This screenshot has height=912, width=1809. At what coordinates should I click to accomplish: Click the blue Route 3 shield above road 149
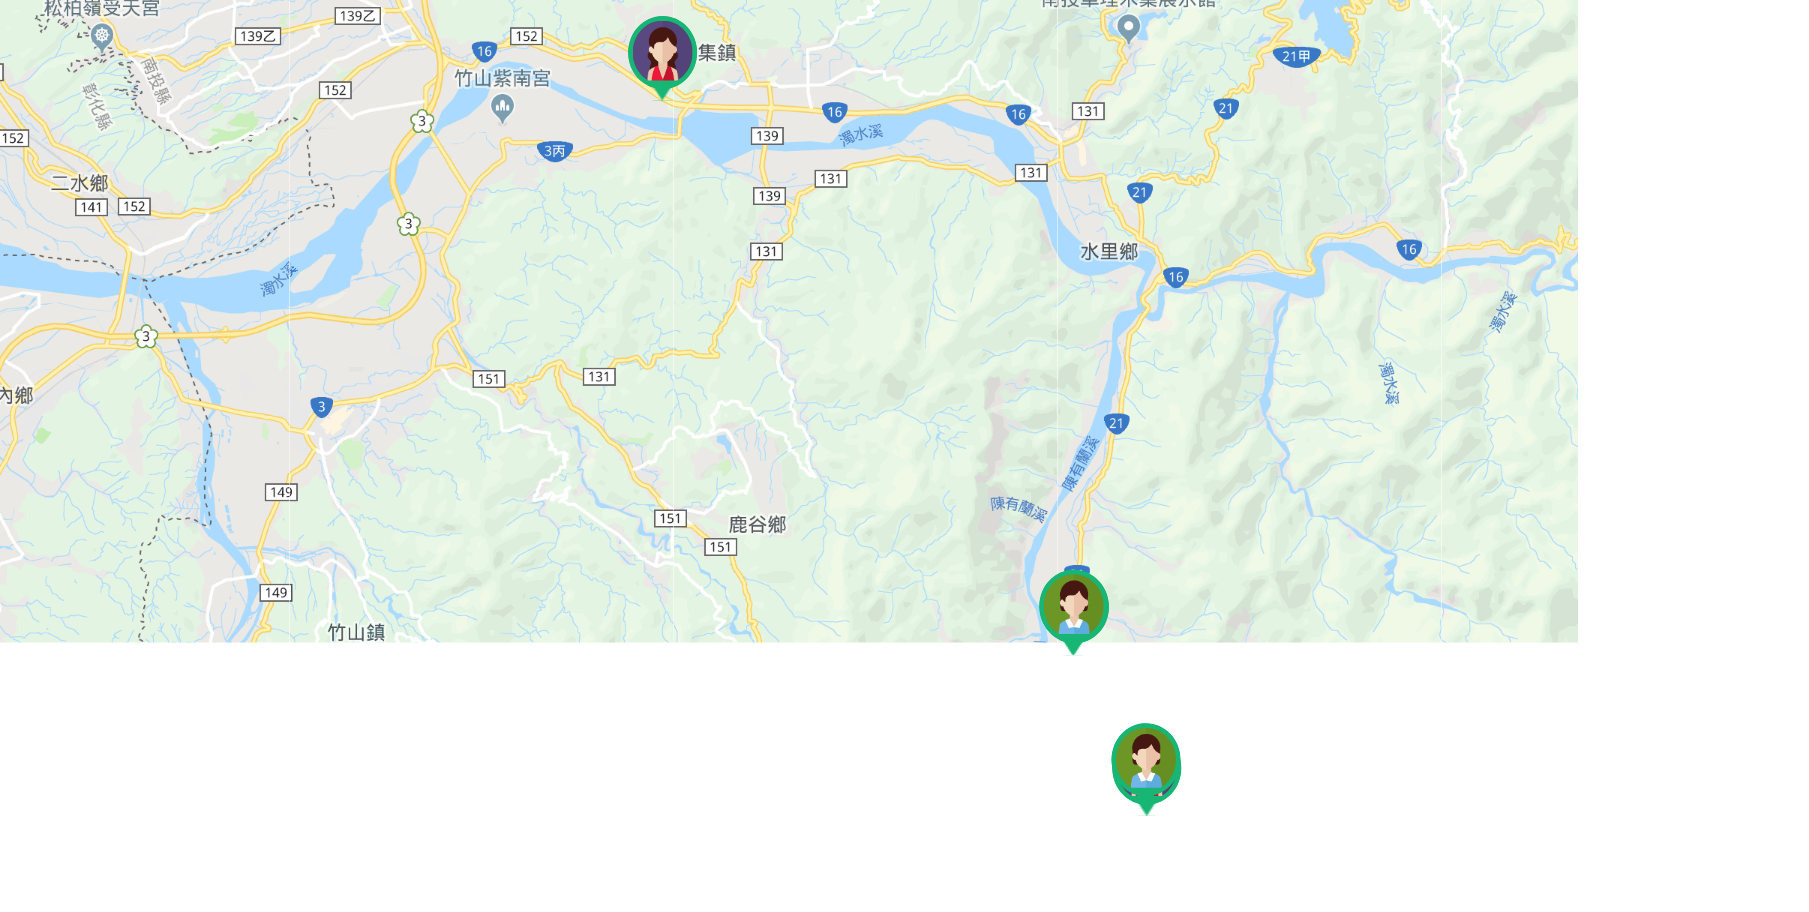[321, 407]
